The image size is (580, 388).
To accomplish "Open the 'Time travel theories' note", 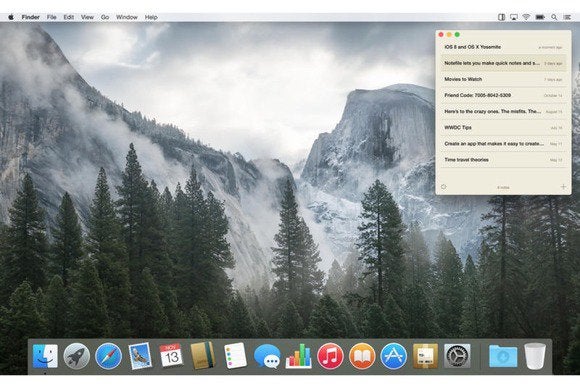I will click(x=503, y=160).
